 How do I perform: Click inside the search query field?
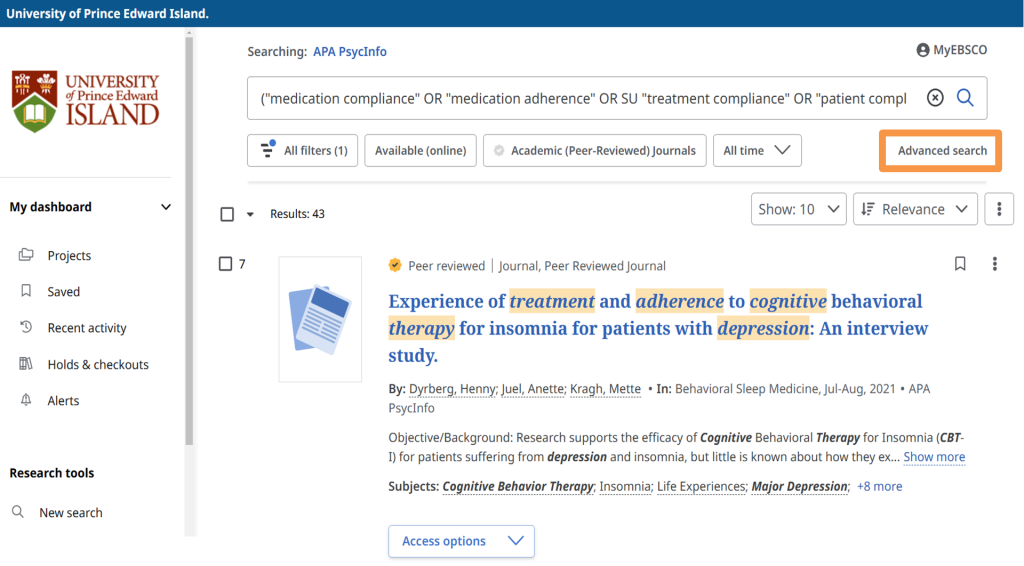coord(582,98)
